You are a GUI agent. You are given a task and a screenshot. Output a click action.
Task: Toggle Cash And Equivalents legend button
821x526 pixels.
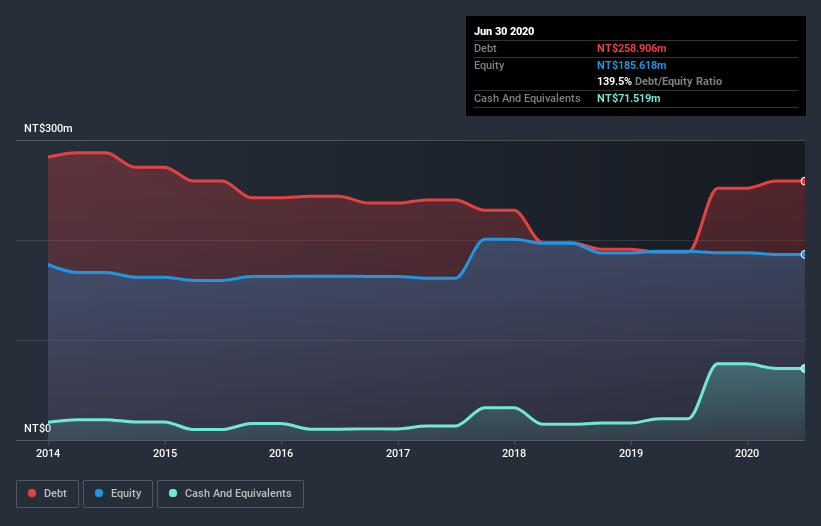coord(230,494)
